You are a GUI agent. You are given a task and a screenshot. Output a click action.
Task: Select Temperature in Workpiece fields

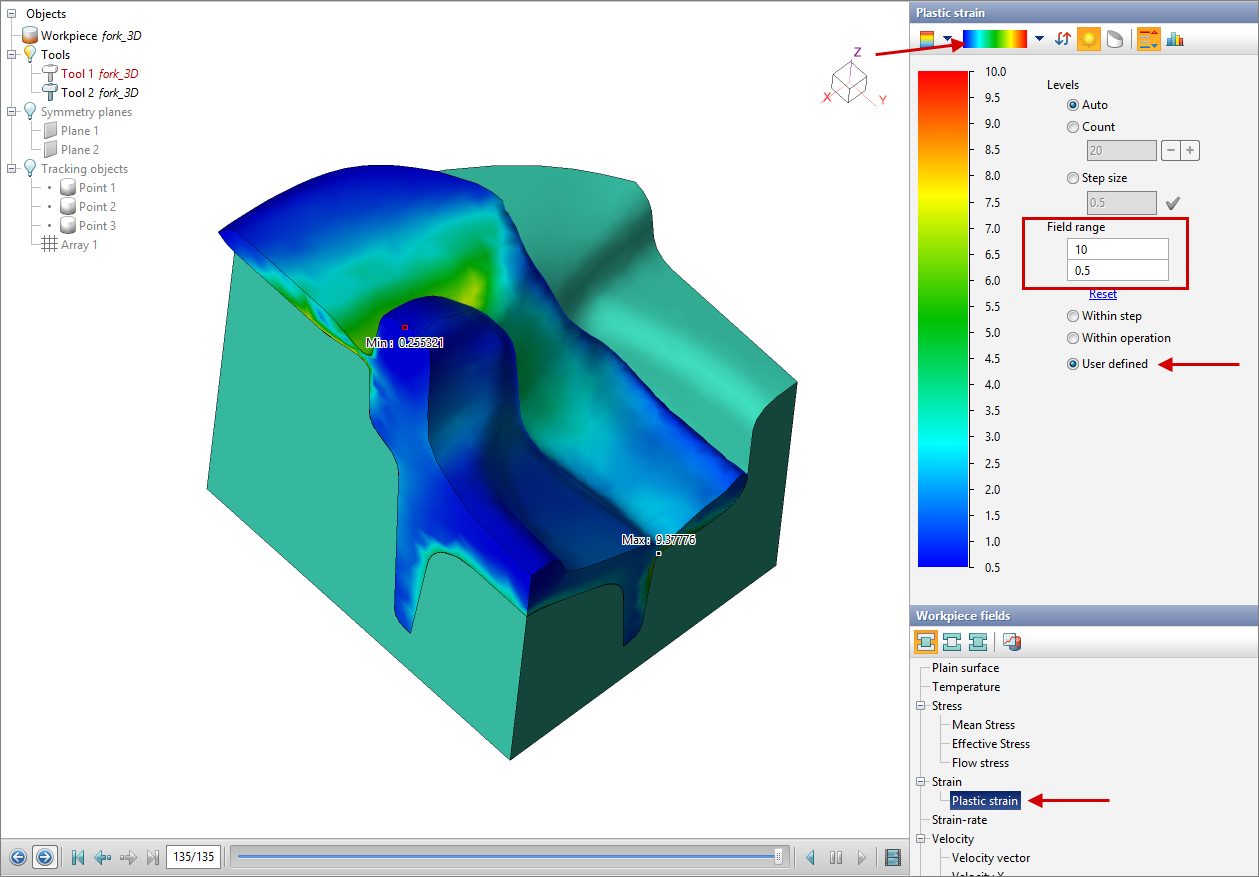(x=965, y=687)
